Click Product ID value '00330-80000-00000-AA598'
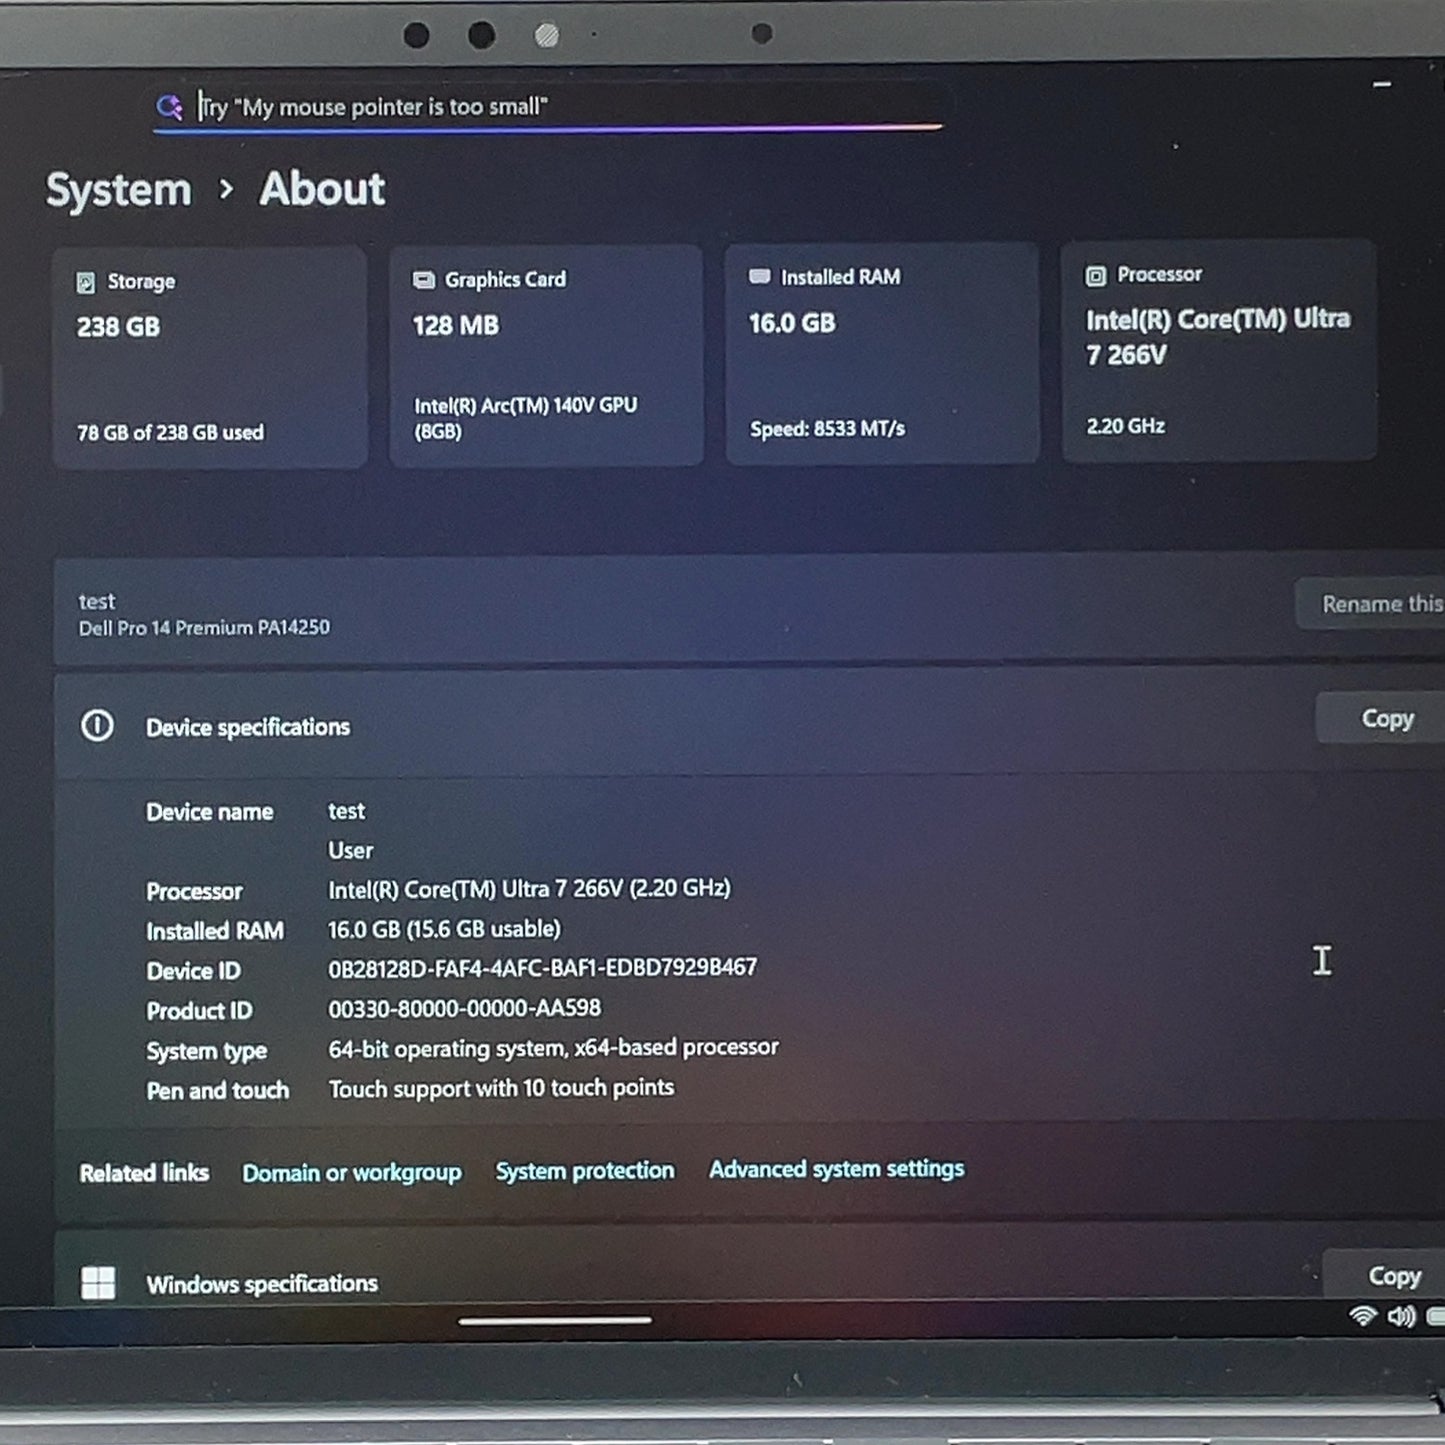Image resolution: width=1445 pixels, height=1445 pixels. [x=465, y=1008]
